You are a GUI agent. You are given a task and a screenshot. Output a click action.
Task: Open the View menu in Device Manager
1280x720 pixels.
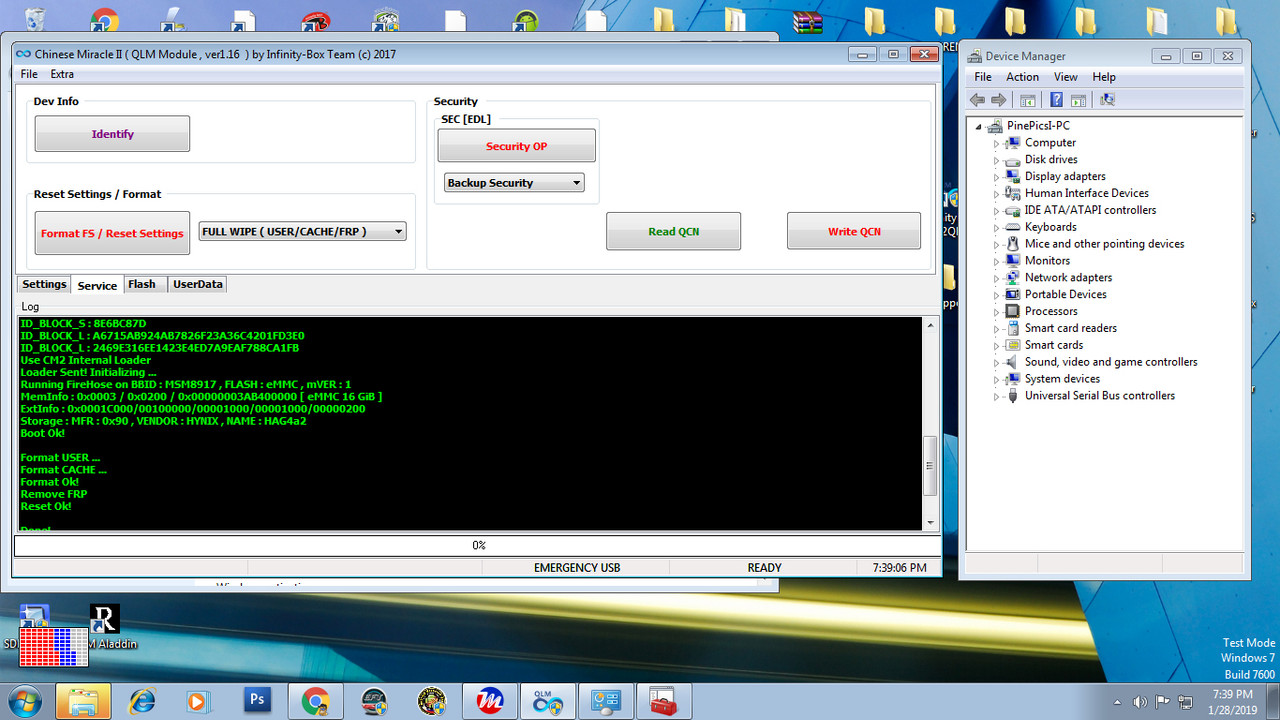pos(1066,77)
